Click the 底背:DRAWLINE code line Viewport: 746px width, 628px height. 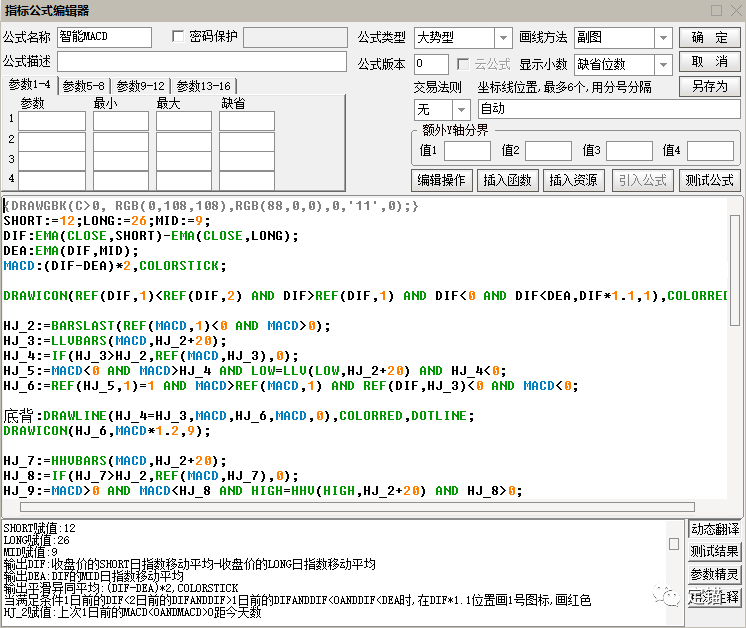[239, 416]
